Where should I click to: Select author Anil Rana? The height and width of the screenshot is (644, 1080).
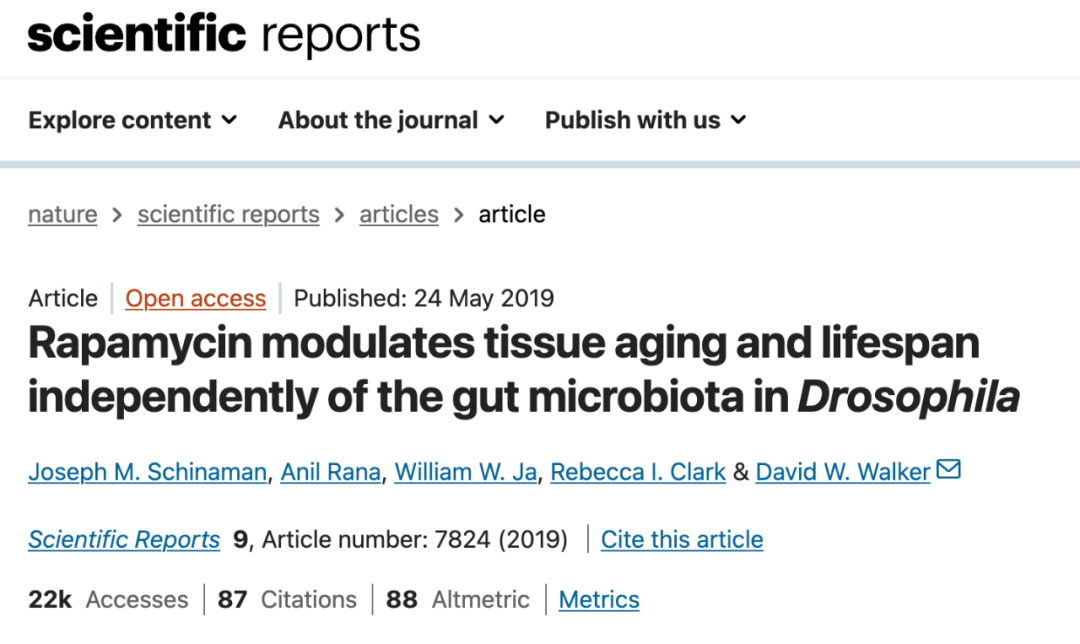(331, 472)
